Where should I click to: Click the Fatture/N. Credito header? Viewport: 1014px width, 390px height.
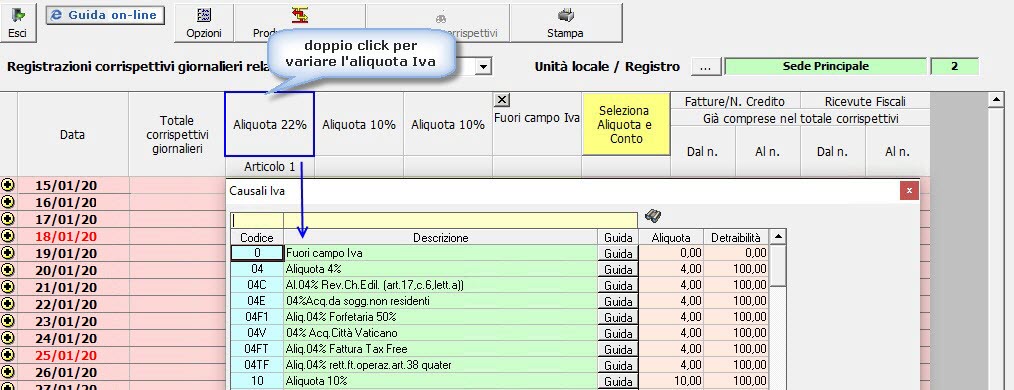735,102
